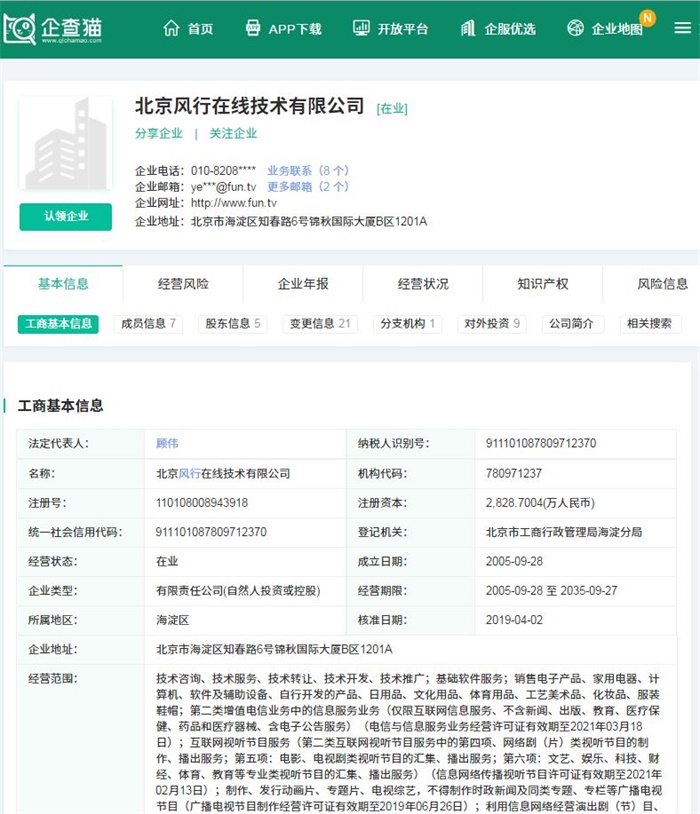Click the 开放平台 monitor icon
Screen dimensions: 700x814
coord(361,28)
